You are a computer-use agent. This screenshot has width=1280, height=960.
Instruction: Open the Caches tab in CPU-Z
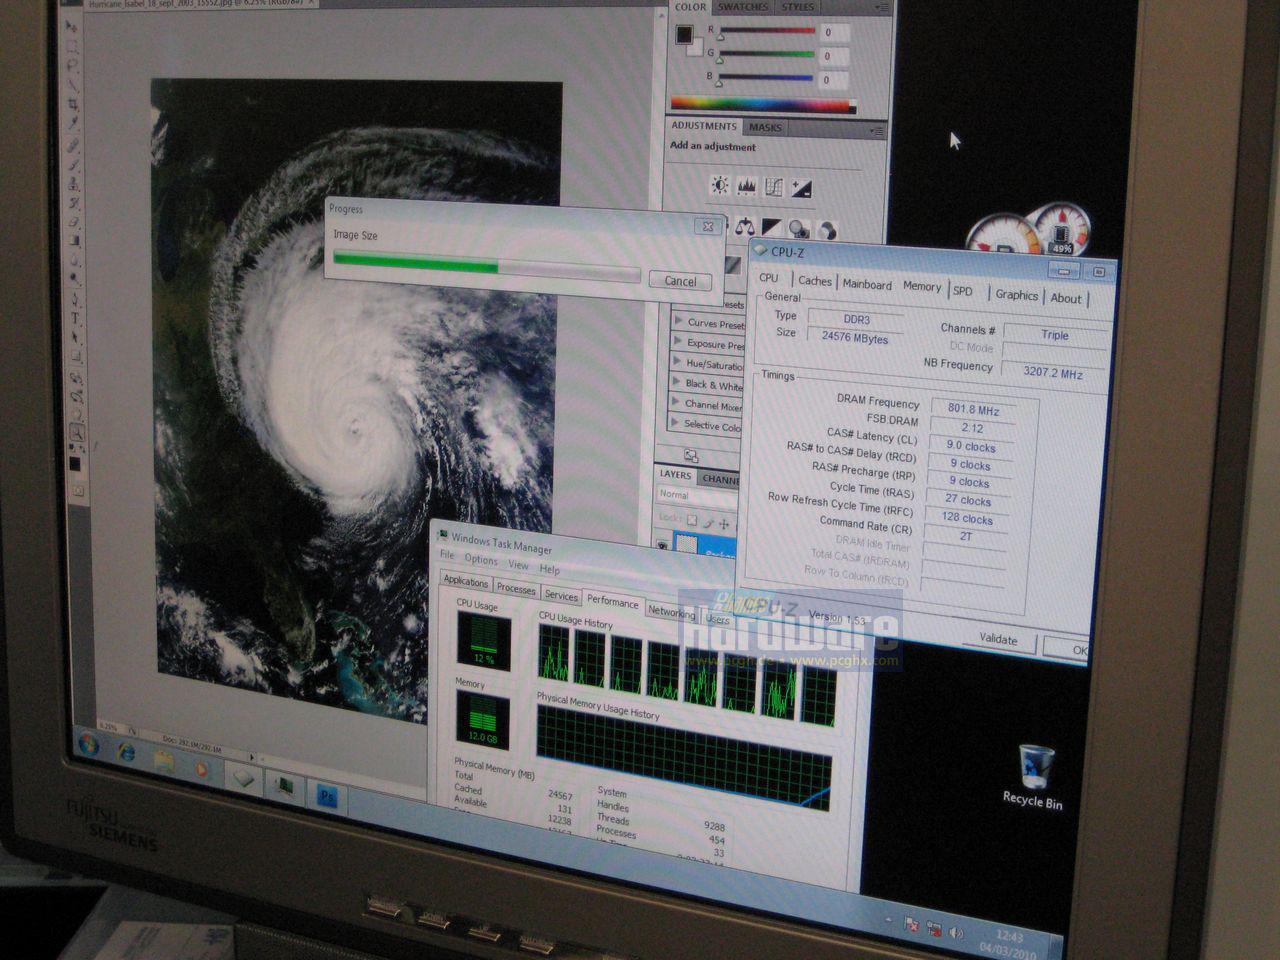[x=815, y=281]
